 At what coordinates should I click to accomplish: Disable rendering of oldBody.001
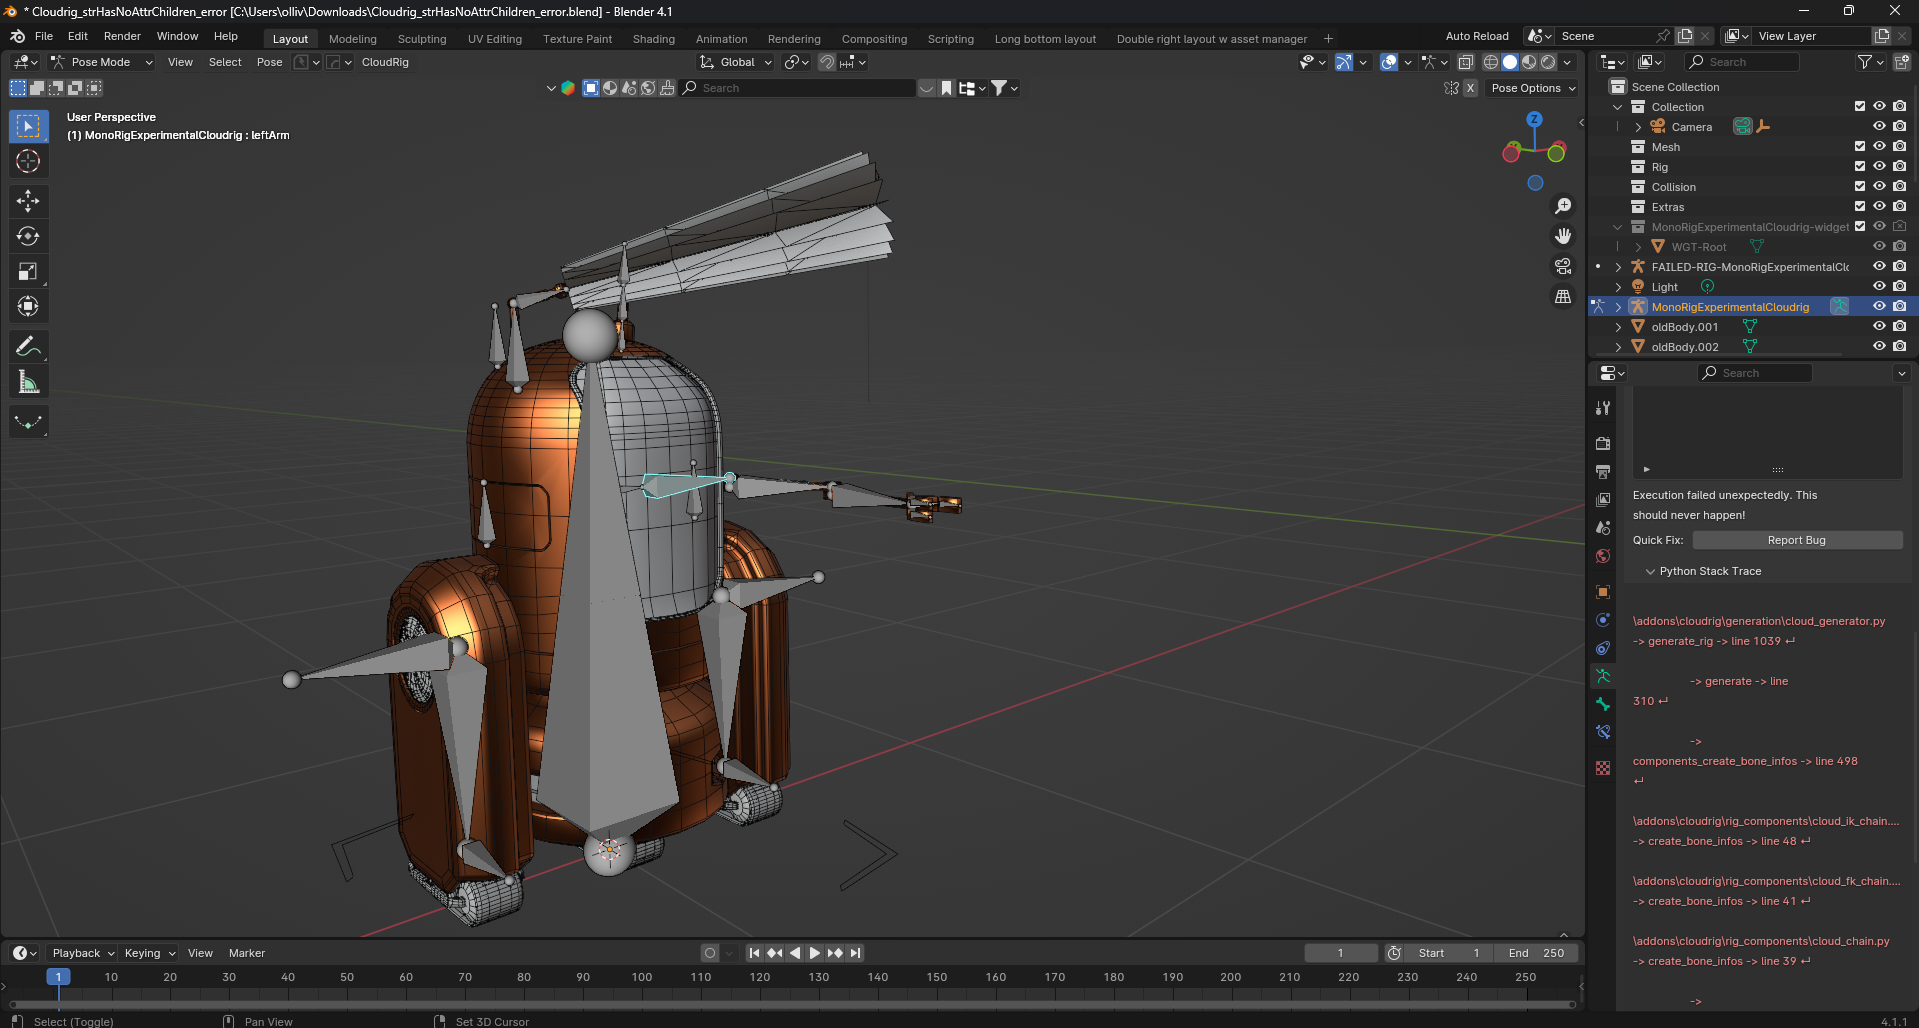tap(1899, 326)
